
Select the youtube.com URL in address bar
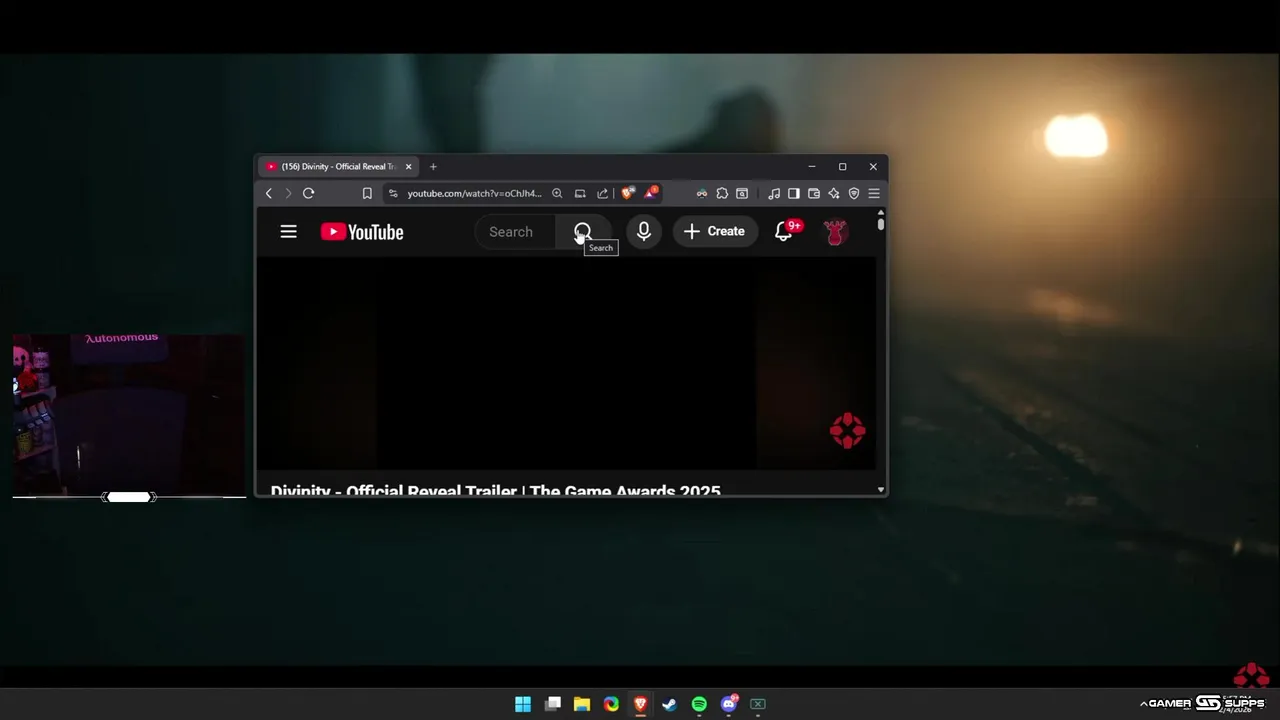tap(474, 193)
